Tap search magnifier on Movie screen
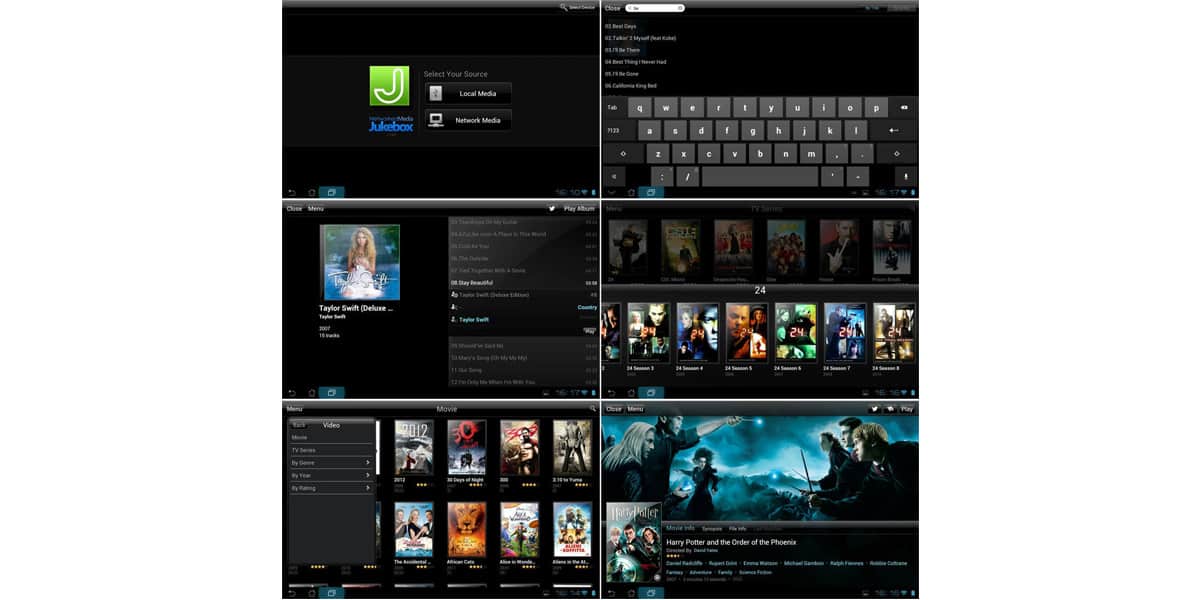The height and width of the screenshot is (600, 1200). [592, 409]
